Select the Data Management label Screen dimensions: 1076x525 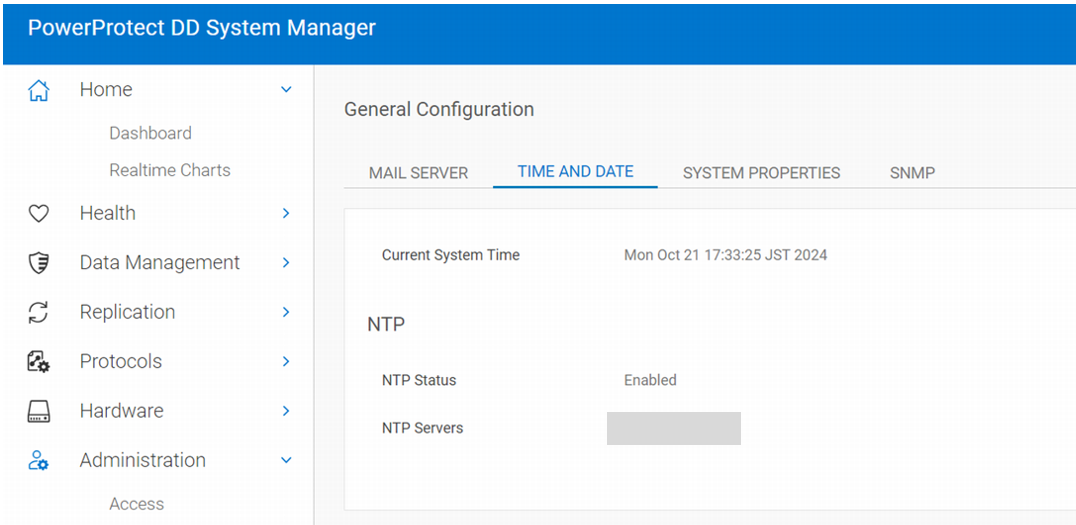coord(159,262)
